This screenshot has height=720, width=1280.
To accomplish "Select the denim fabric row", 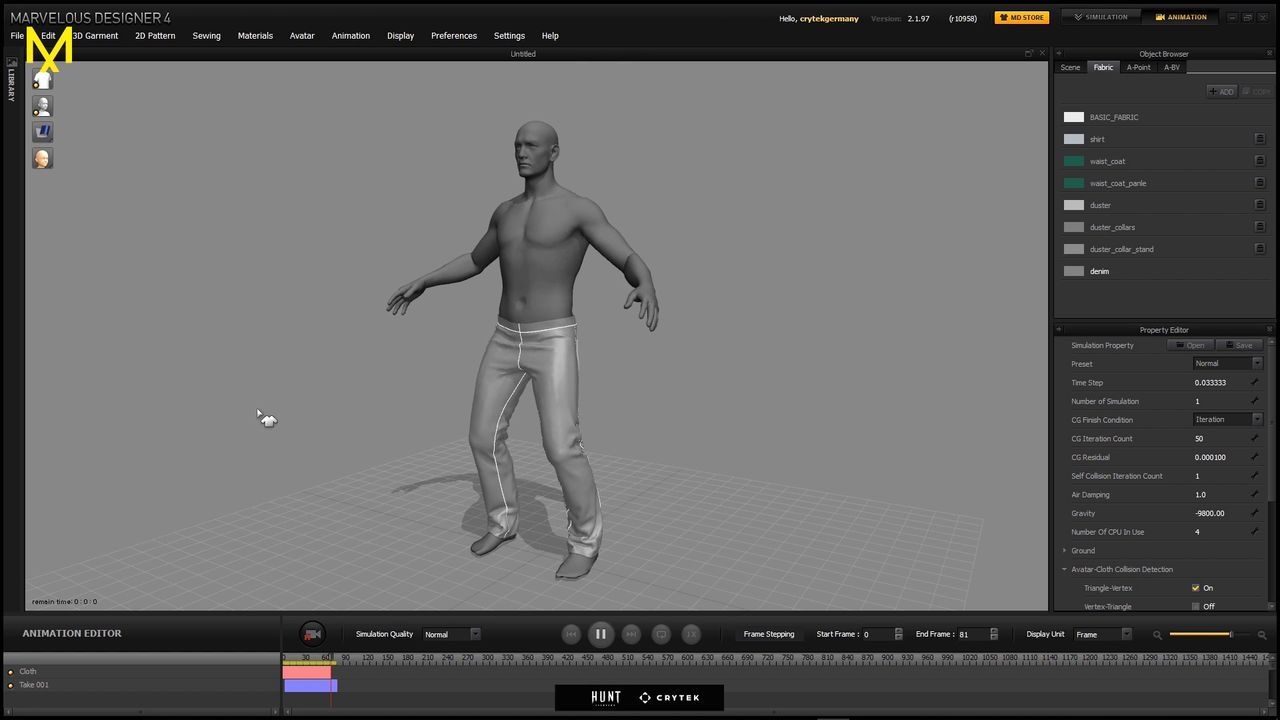I will (x=1164, y=271).
